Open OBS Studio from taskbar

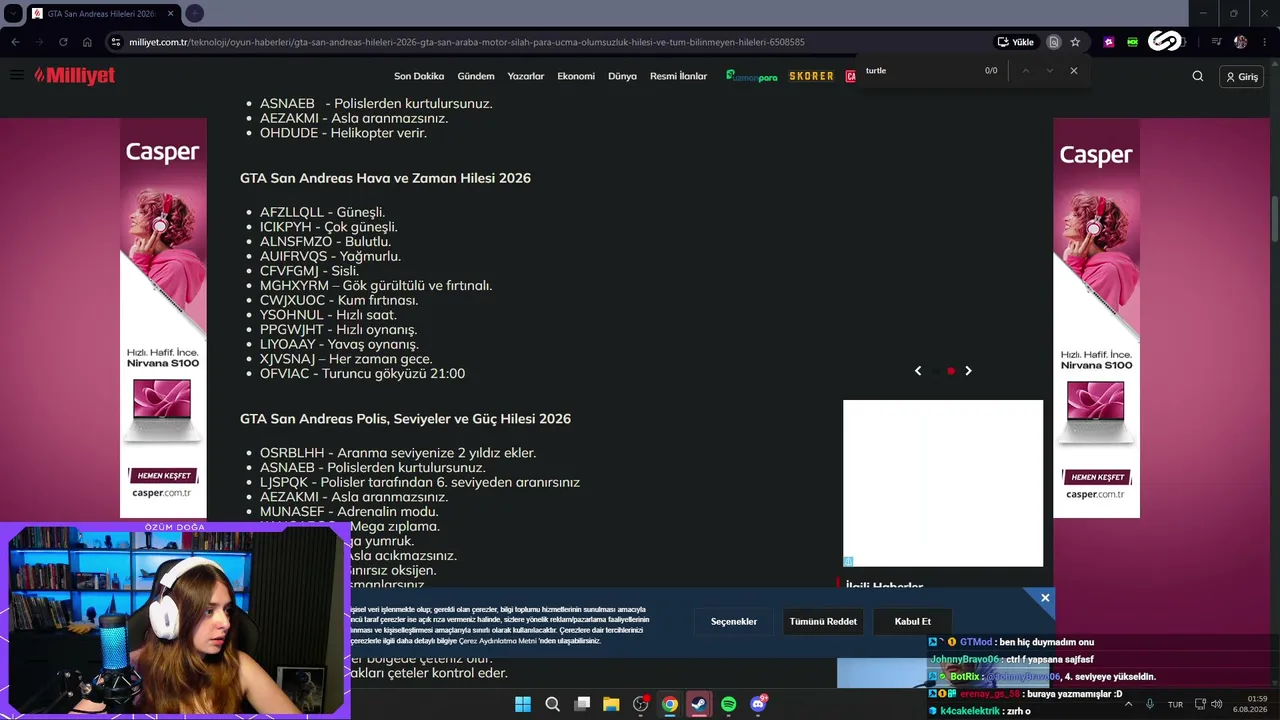pos(641,704)
